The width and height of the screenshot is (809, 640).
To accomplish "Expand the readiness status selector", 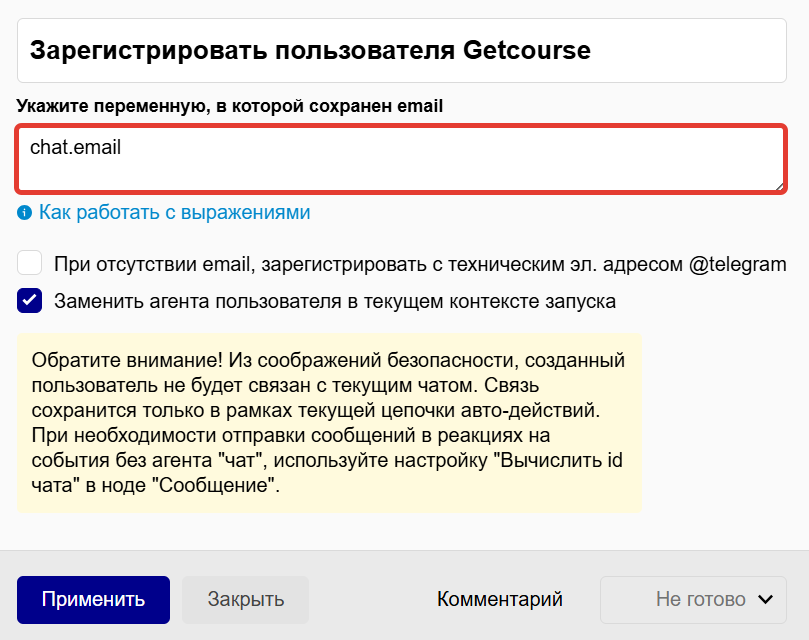I will coord(693,599).
